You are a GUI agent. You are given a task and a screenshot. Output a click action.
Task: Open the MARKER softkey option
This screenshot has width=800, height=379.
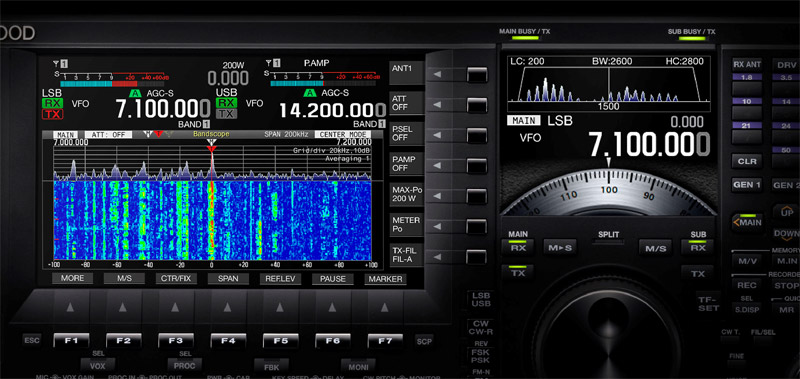pos(385,279)
